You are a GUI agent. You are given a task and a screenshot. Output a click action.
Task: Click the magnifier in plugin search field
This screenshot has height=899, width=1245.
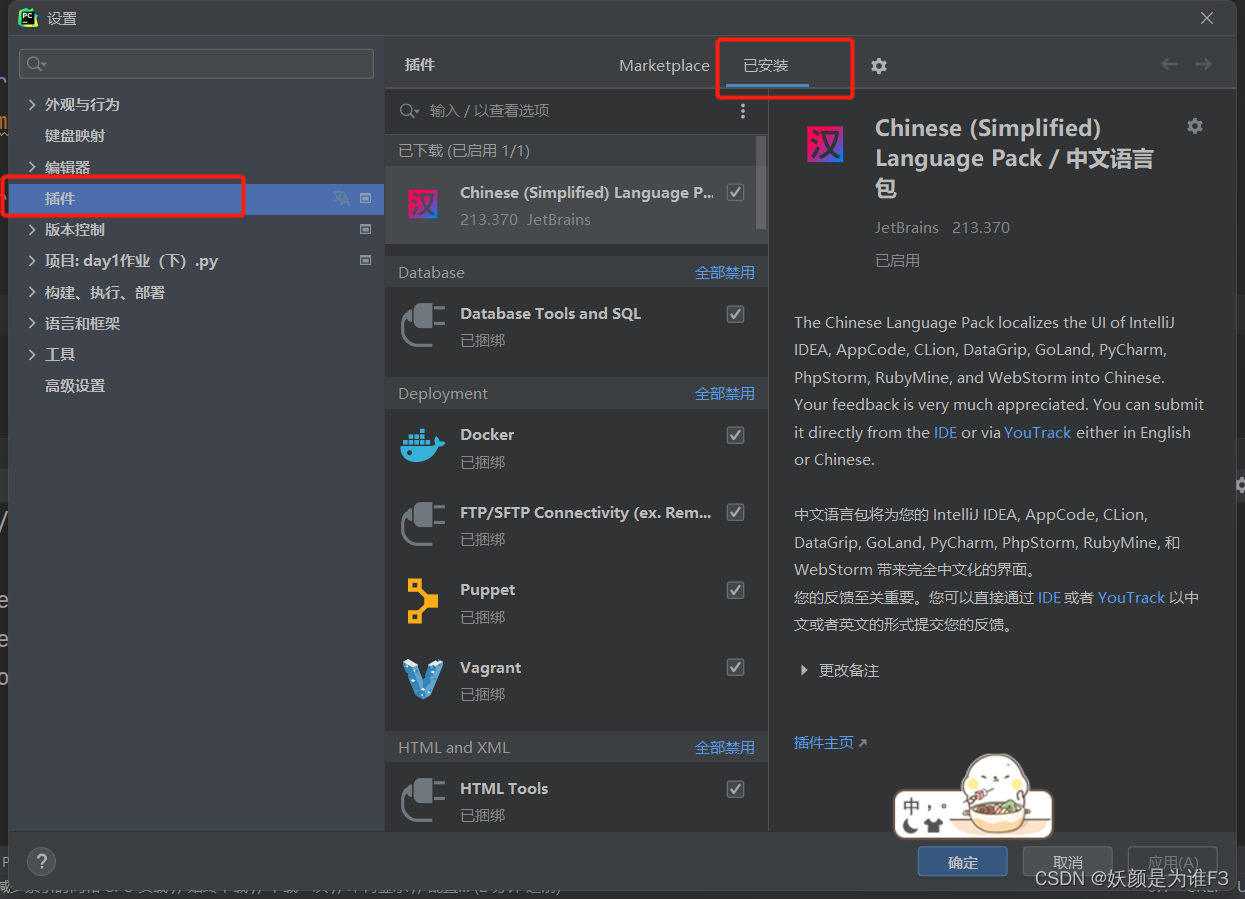coord(410,111)
